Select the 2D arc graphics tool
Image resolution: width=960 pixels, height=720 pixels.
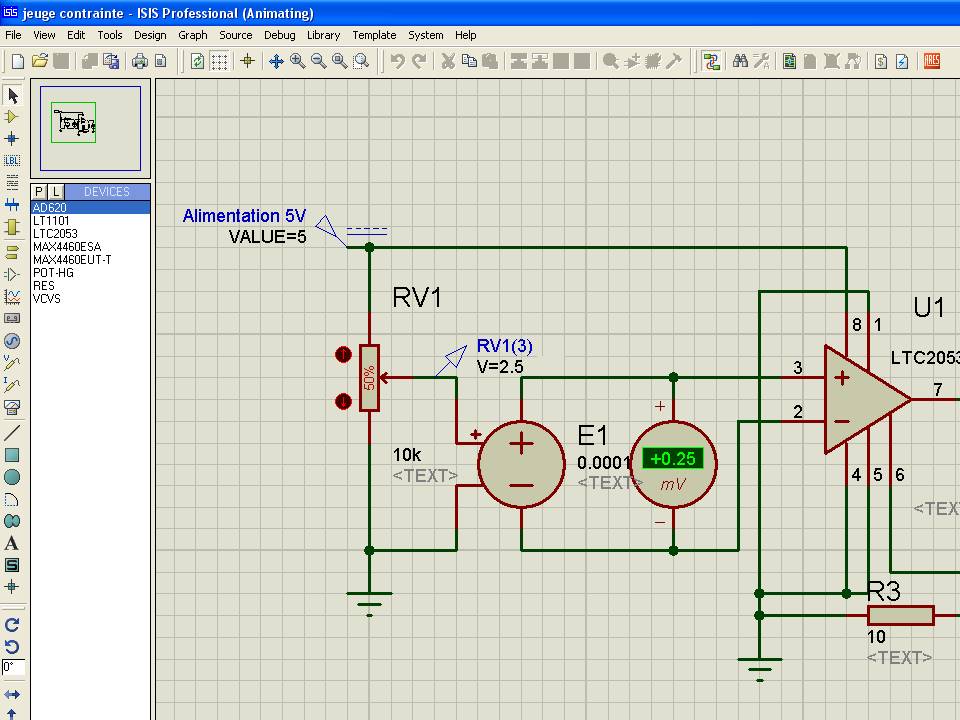[x=12, y=500]
